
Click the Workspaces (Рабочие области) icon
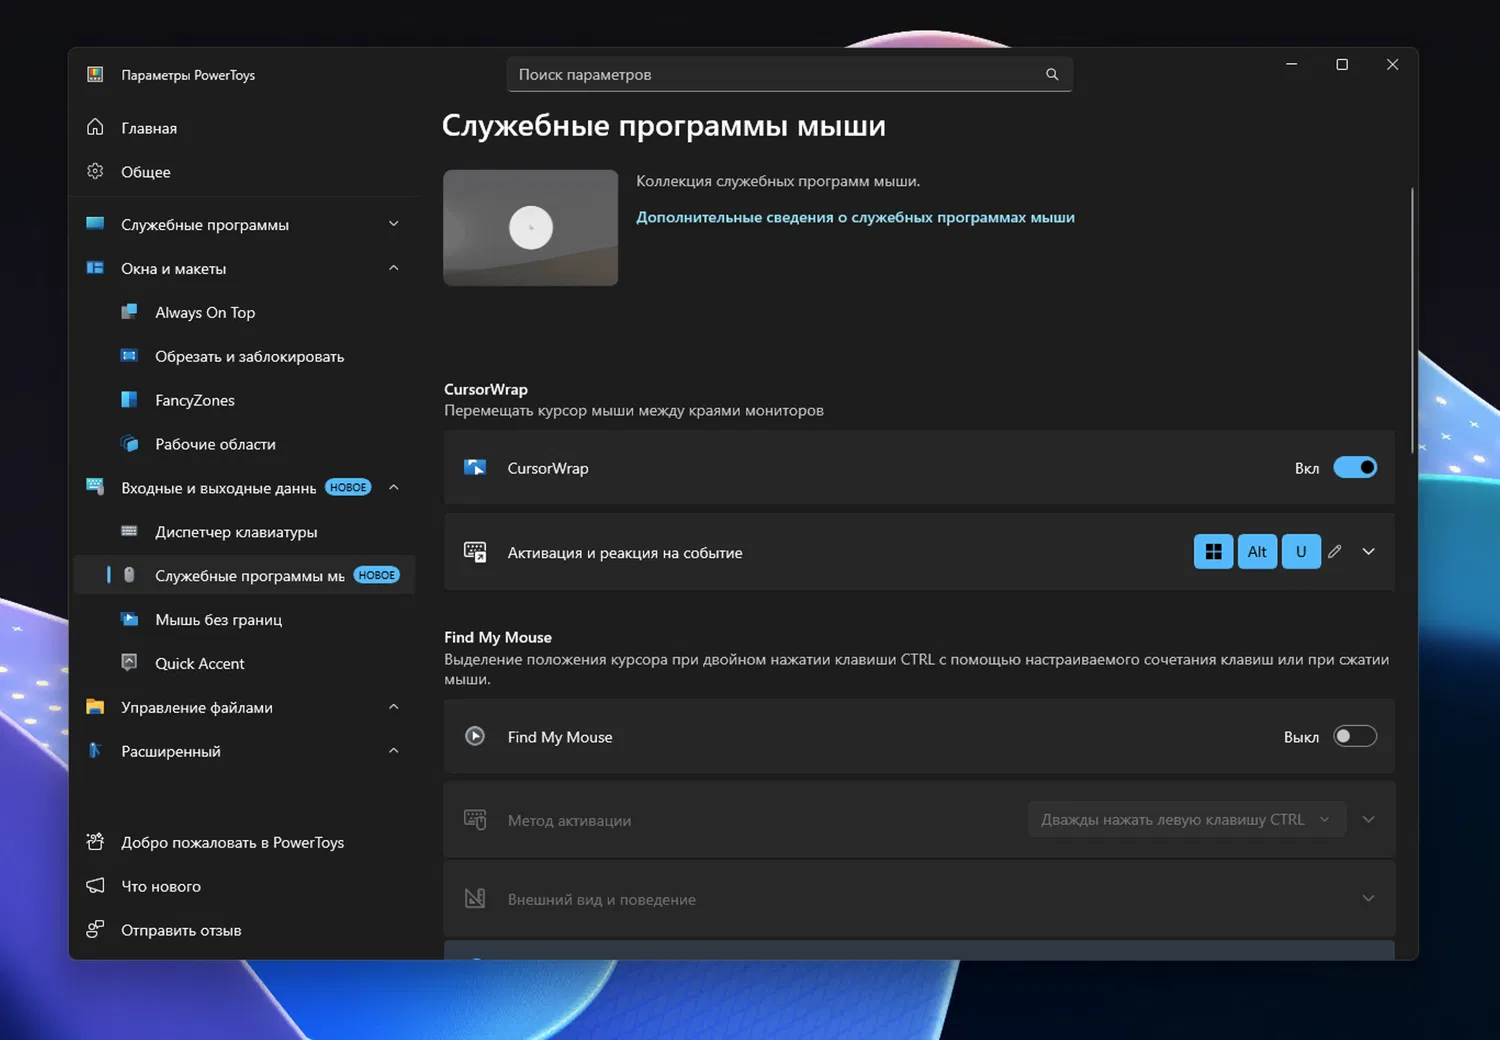pyautogui.click(x=129, y=443)
